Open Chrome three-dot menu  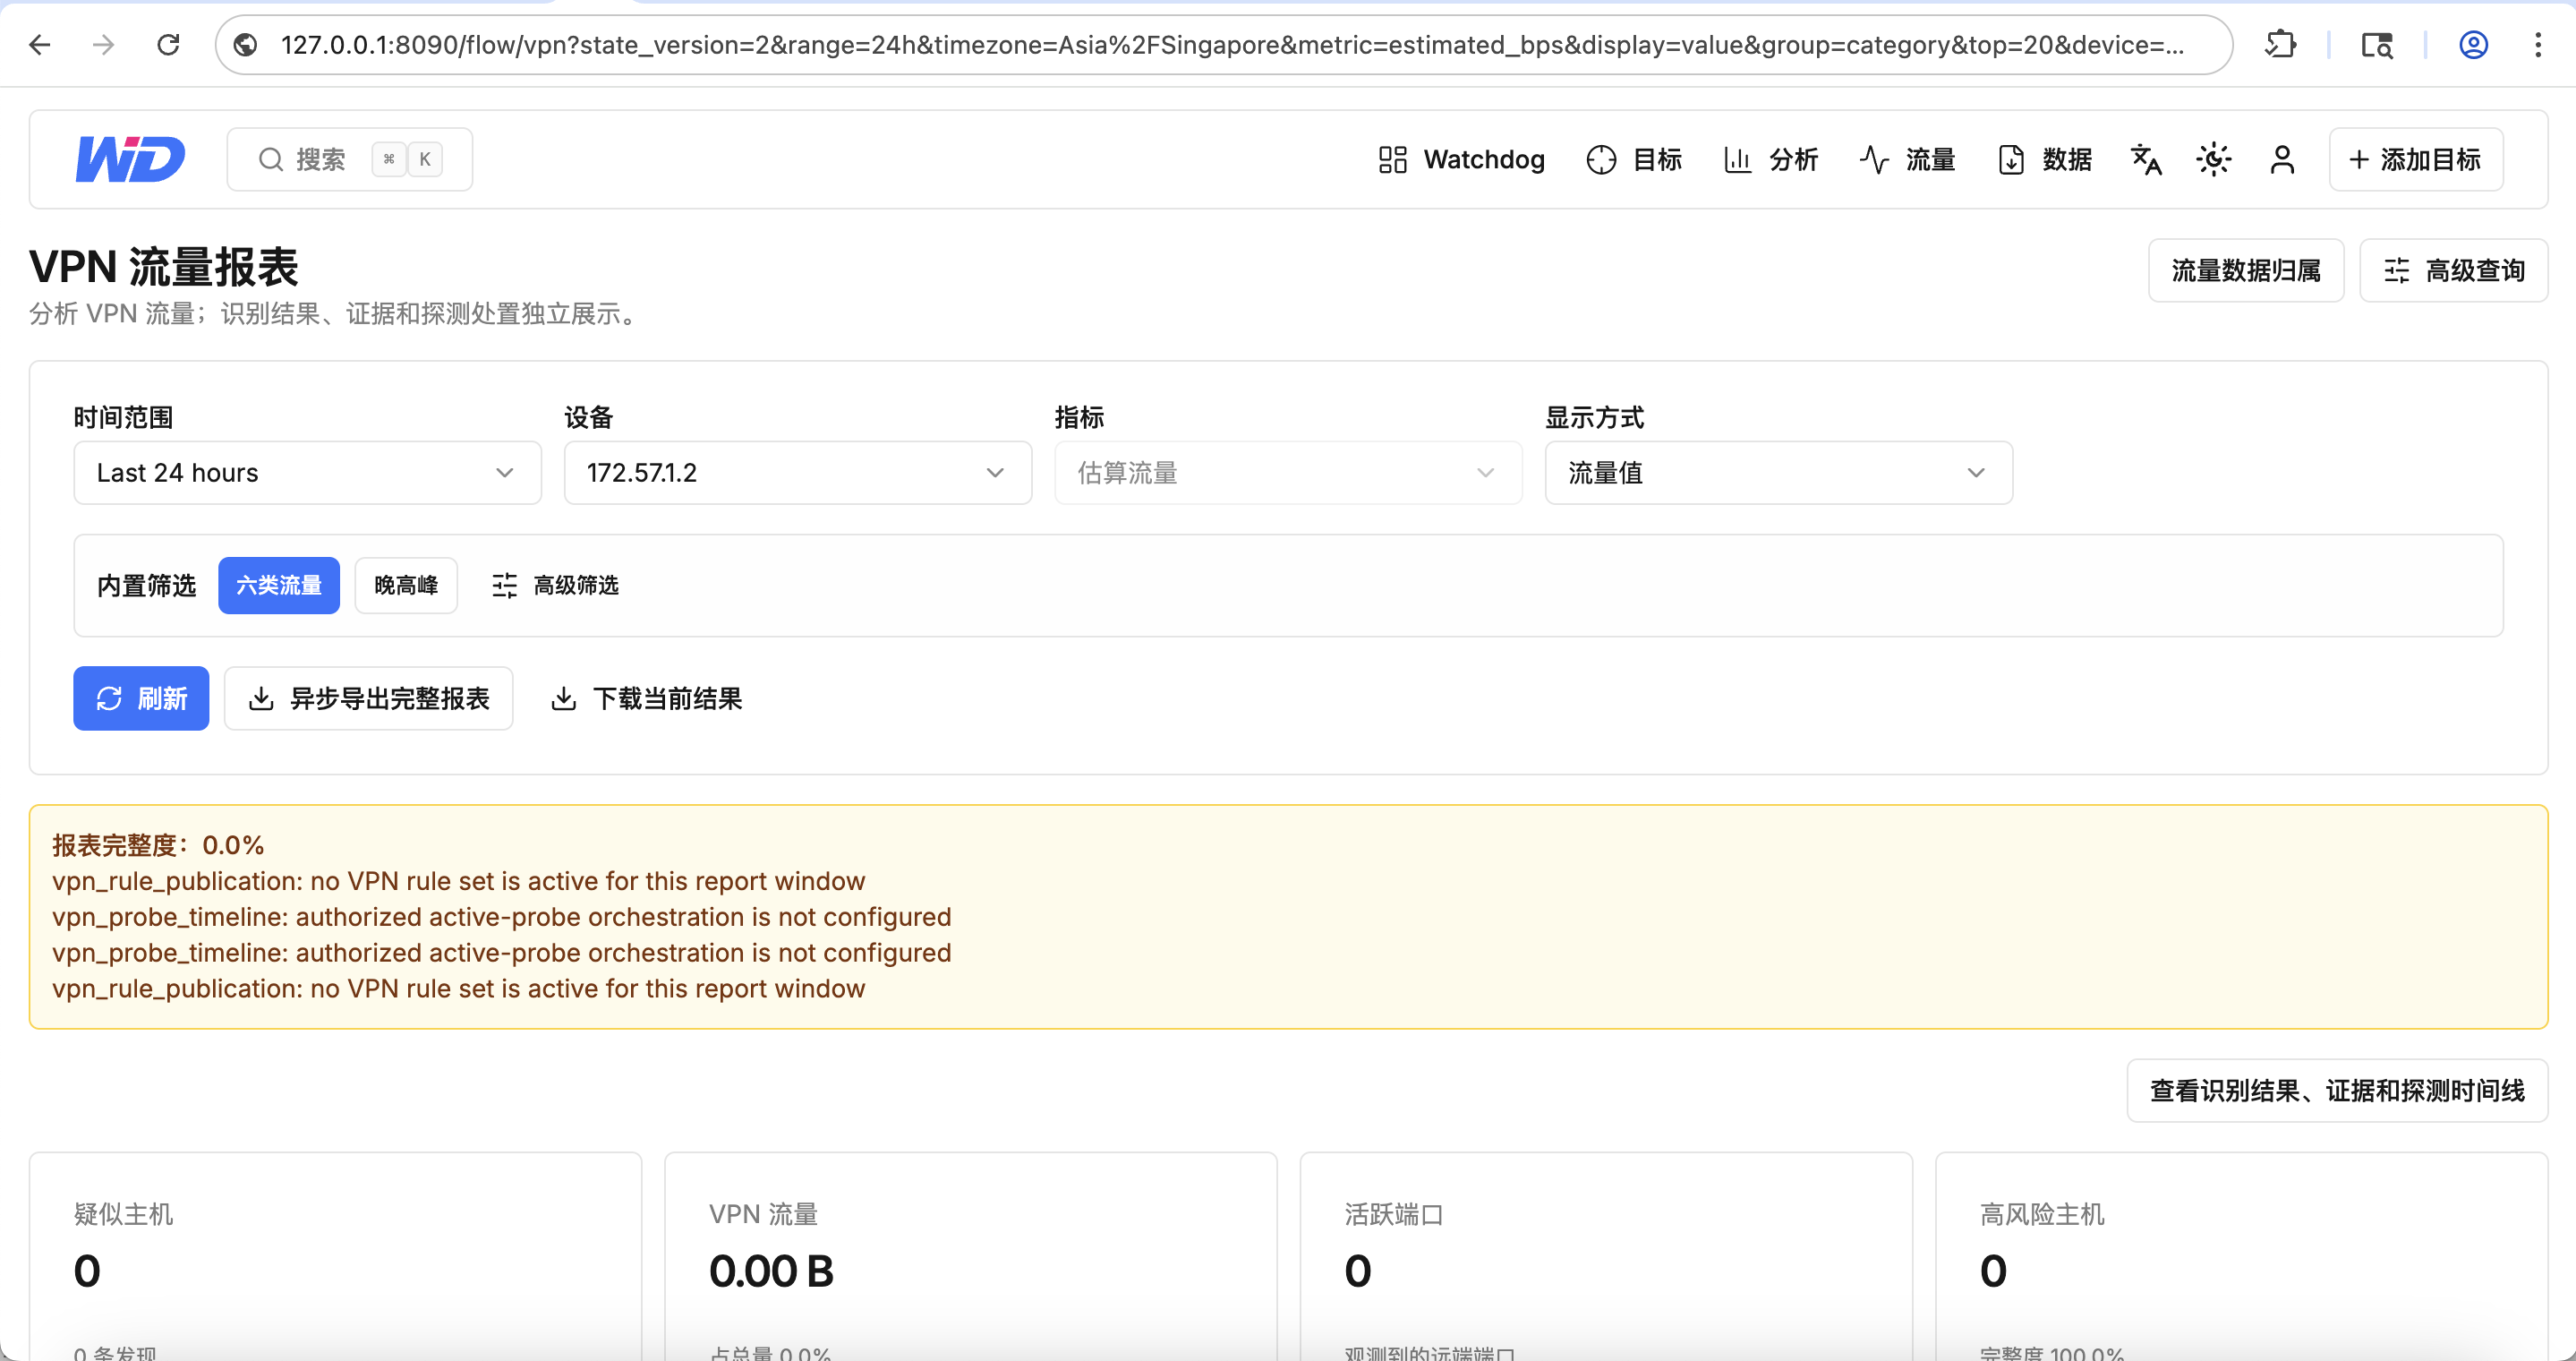[x=2537, y=45]
